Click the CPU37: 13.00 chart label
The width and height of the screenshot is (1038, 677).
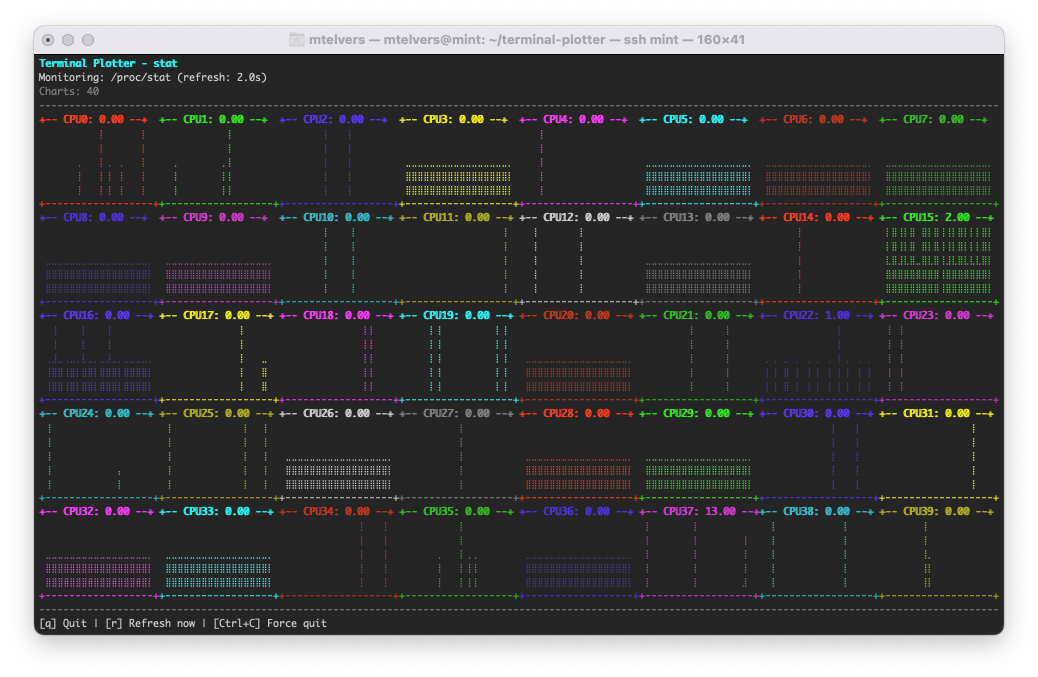coord(699,512)
